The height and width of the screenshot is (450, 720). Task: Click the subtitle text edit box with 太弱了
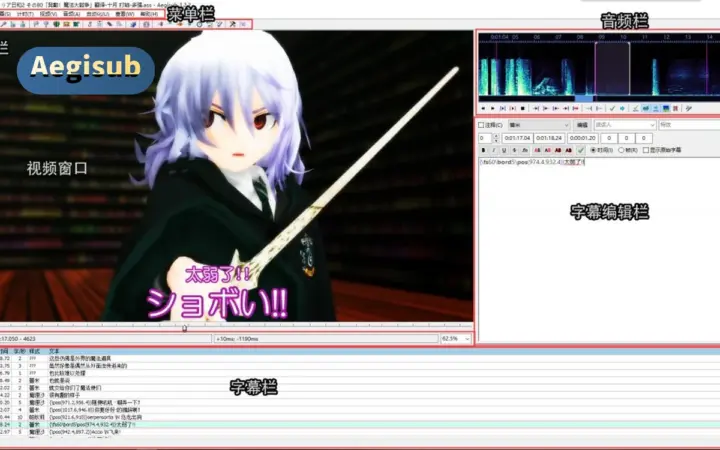599,250
